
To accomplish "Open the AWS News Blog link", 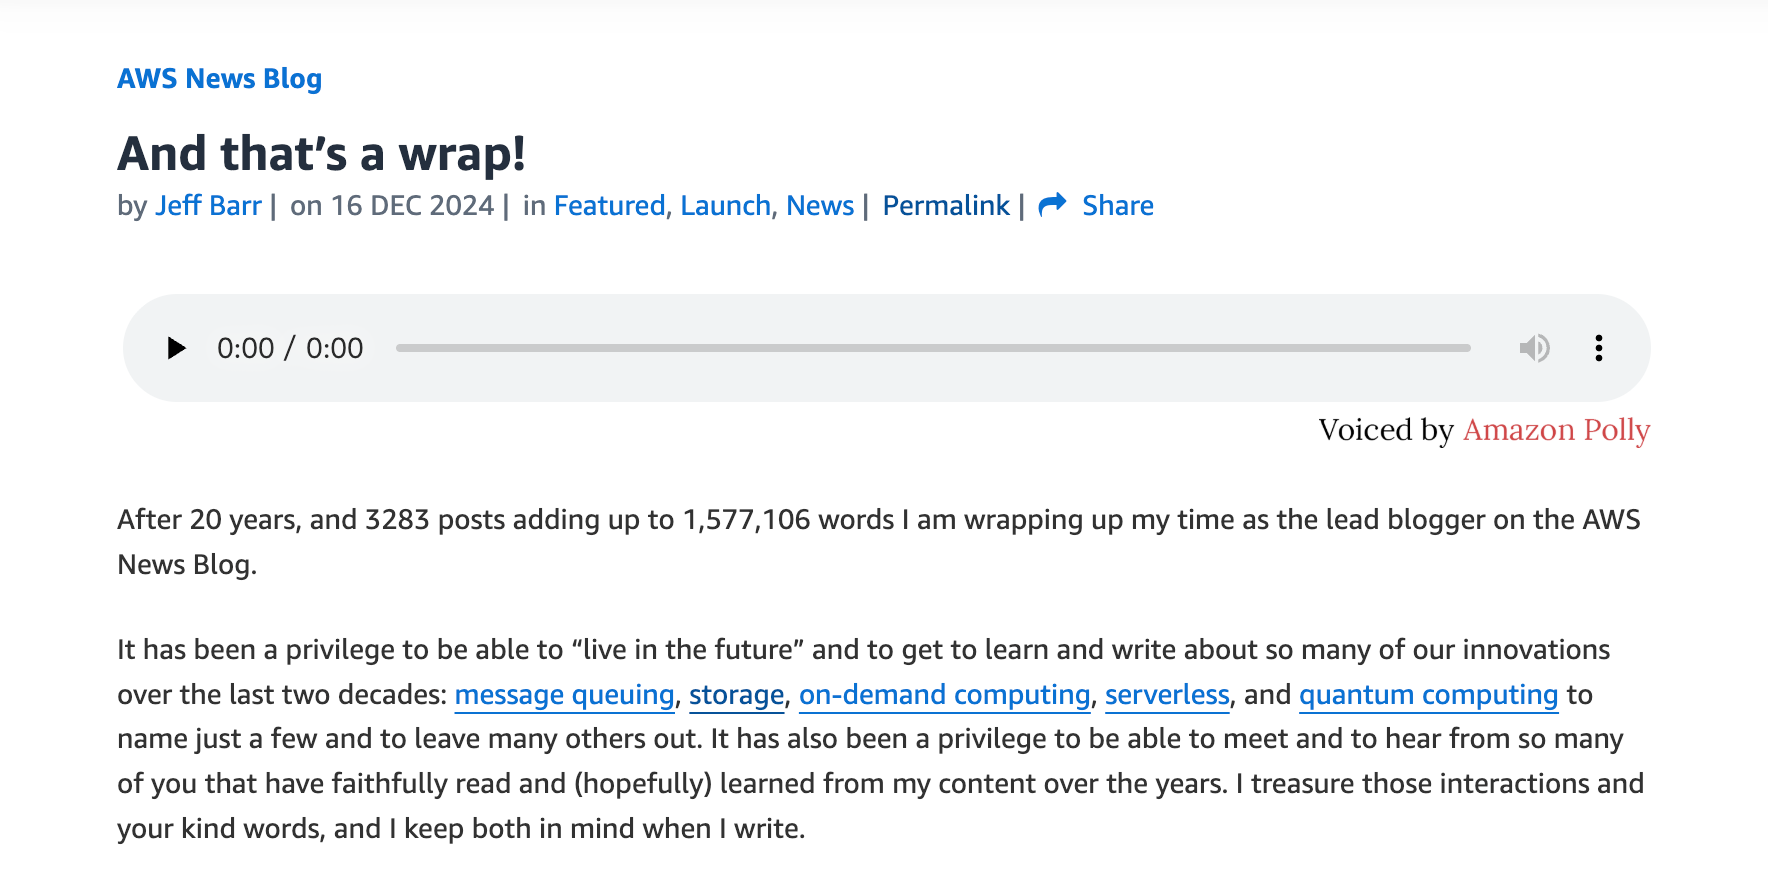I will 220,78.
